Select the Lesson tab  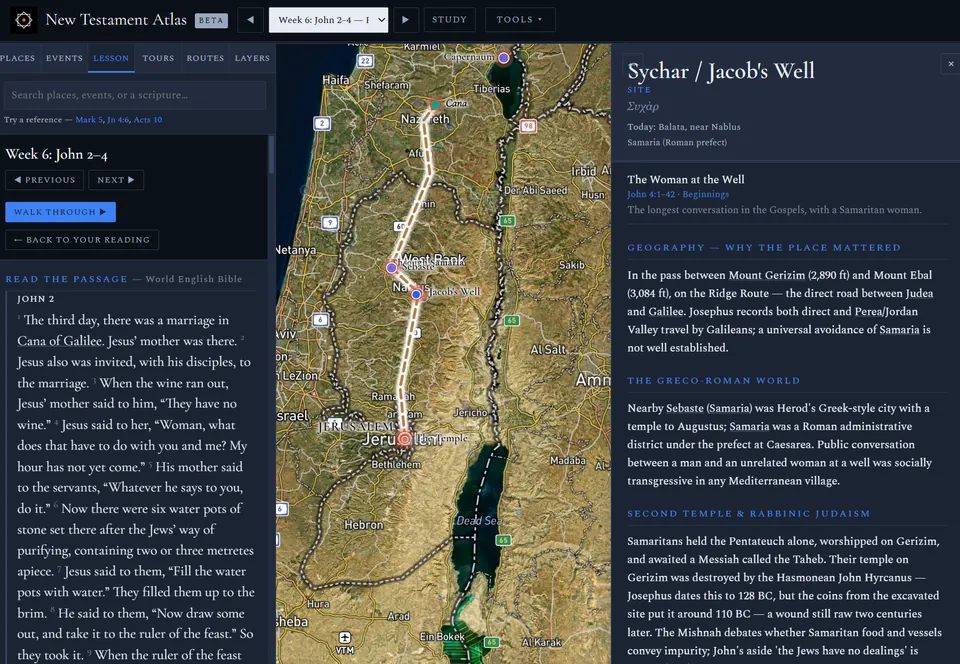[x=111, y=58]
